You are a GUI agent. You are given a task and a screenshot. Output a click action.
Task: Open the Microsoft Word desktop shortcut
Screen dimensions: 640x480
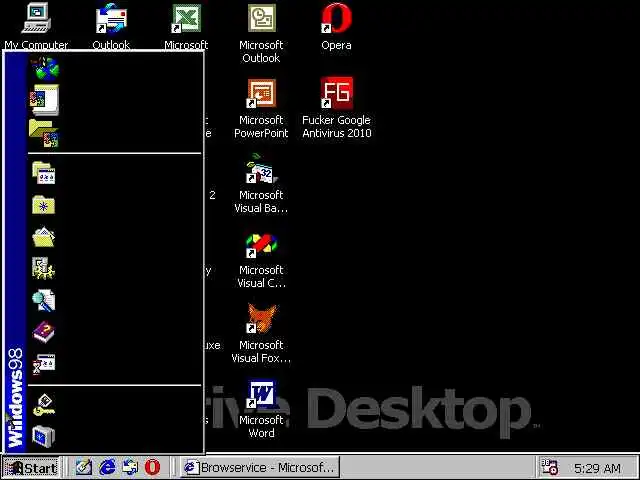[x=261, y=409]
